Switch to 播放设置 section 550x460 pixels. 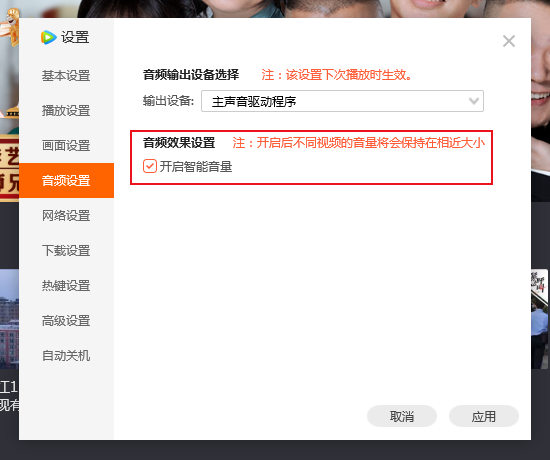coord(66,111)
